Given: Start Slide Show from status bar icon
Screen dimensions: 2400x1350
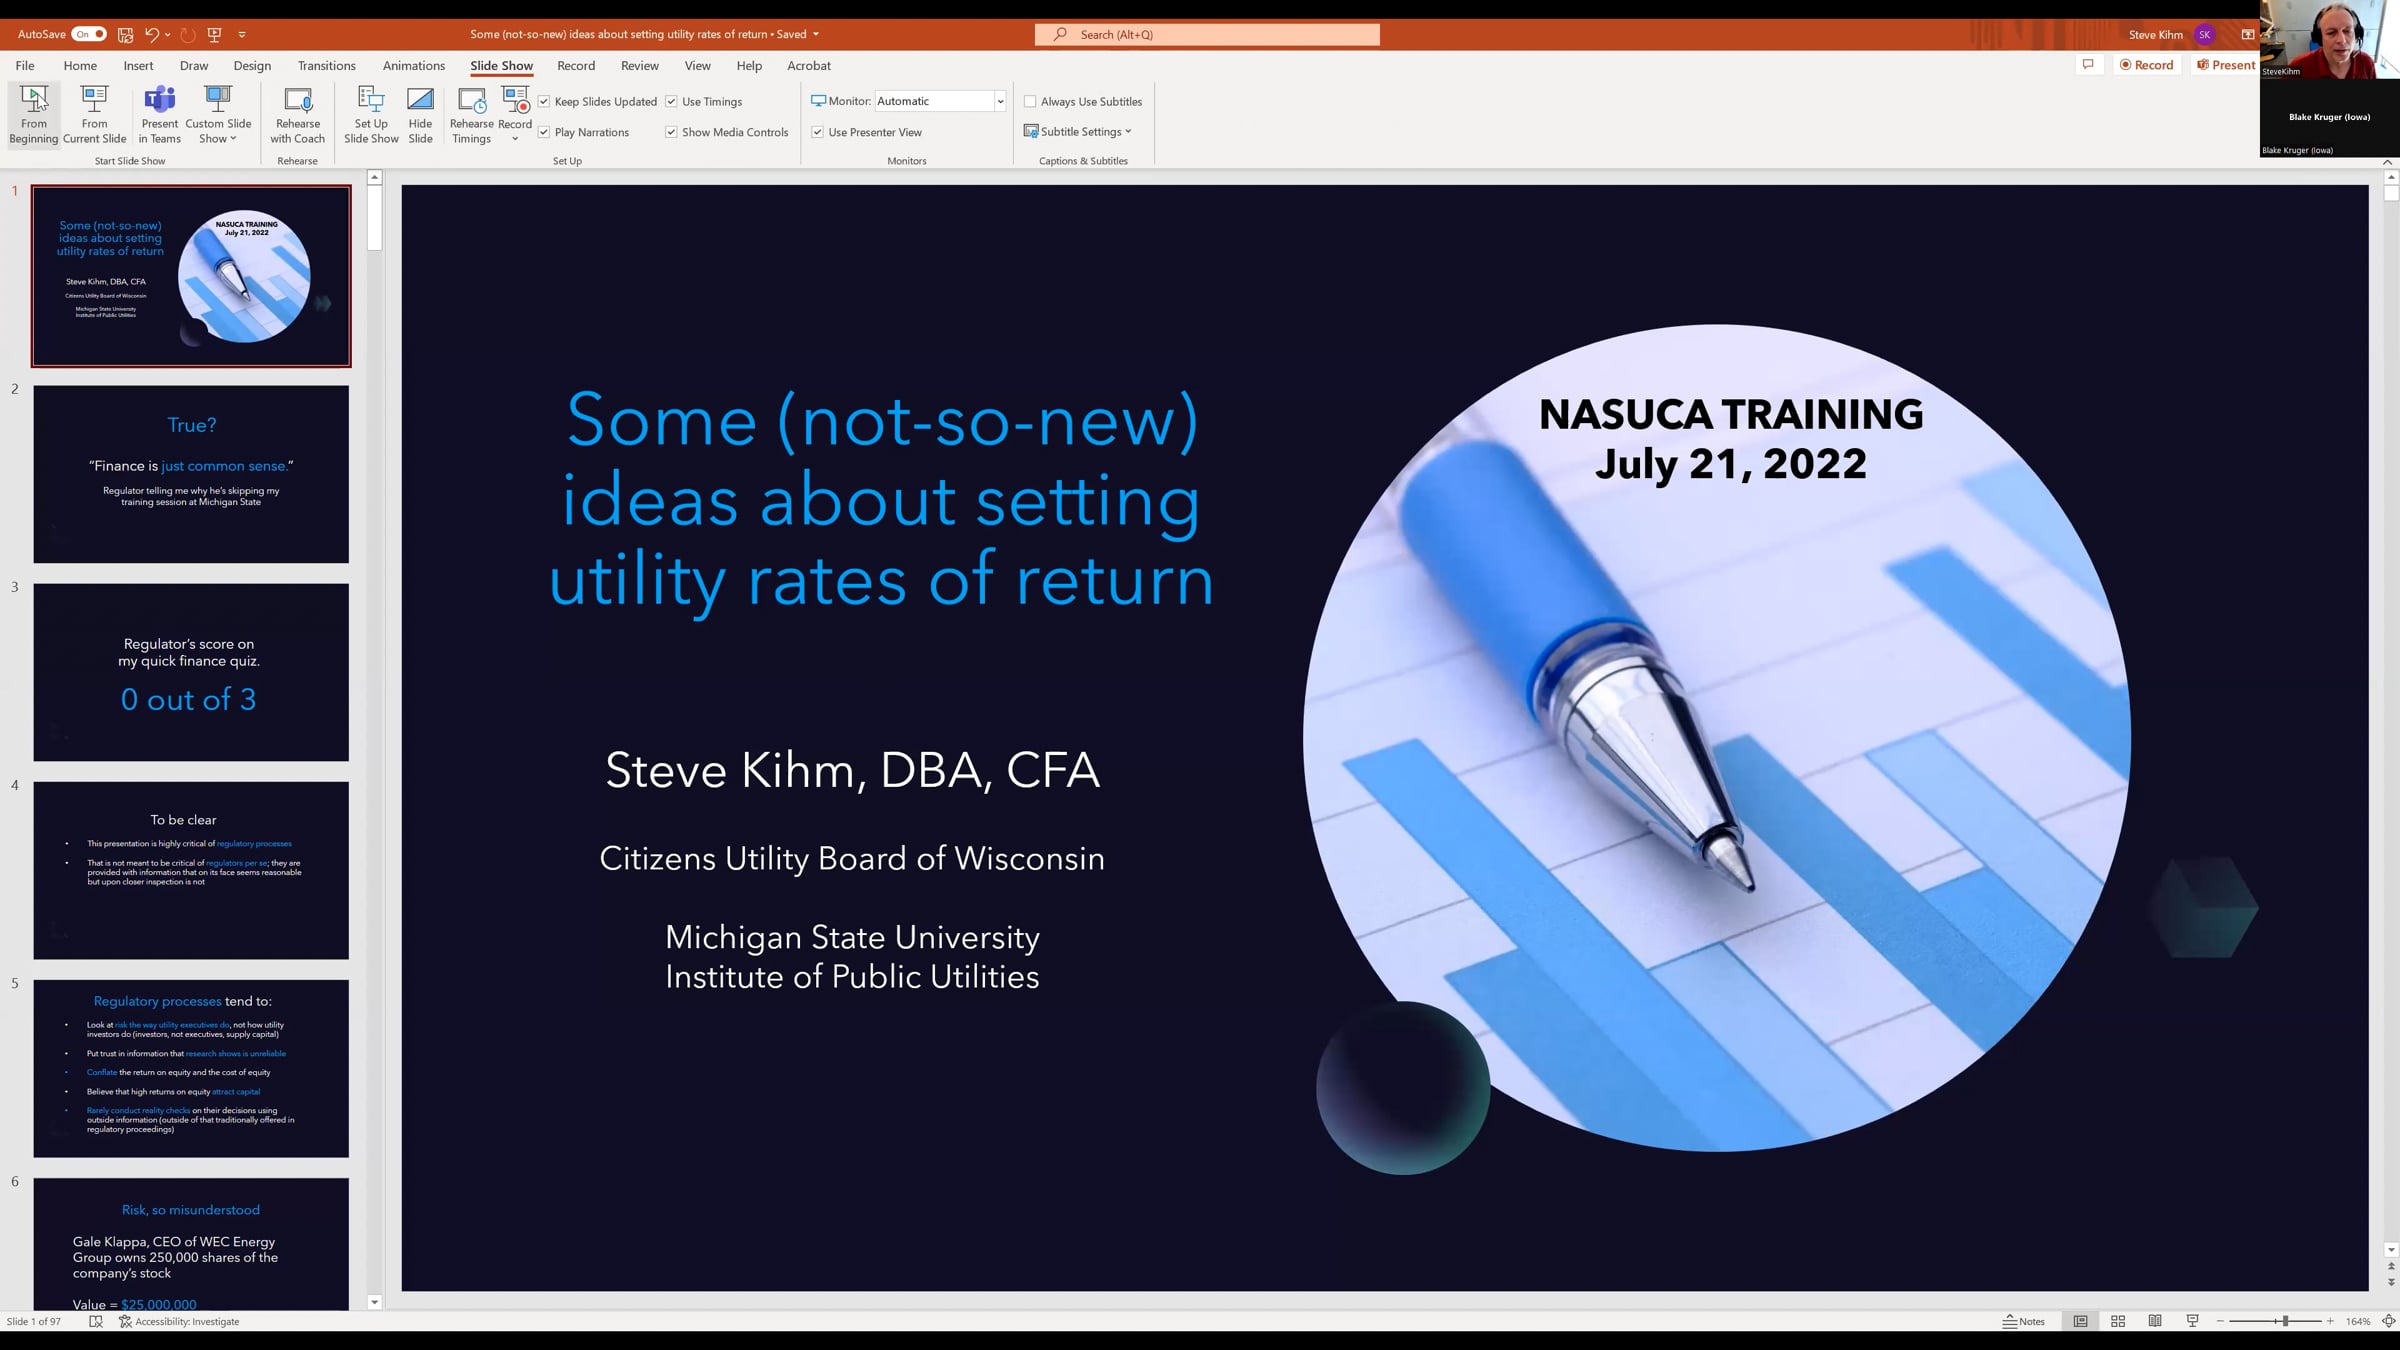Looking at the screenshot, I should 2193,1321.
